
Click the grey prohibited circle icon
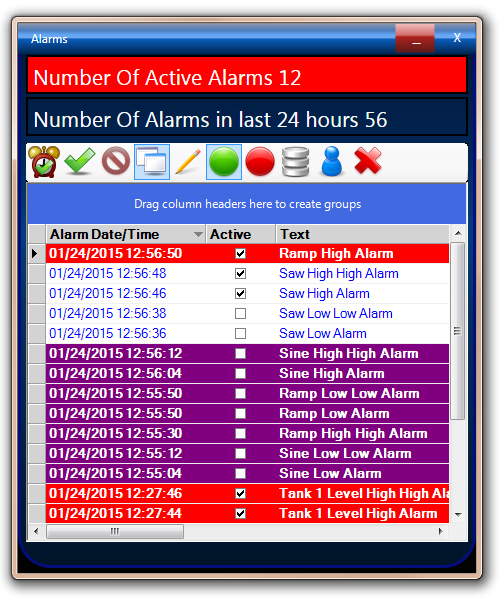click(x=116, y=161)
